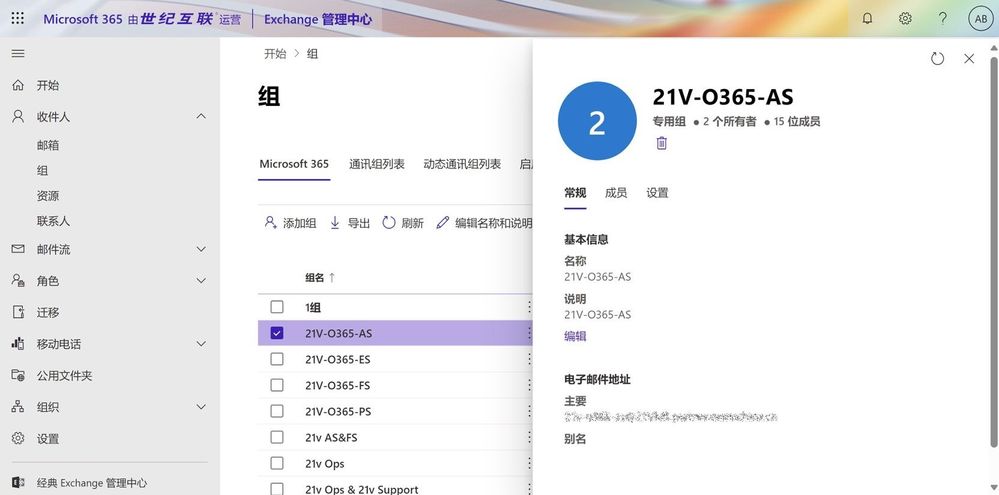Switch to the 通讯组列表 tab
999x495 pixels.
(x=377, y=164)
